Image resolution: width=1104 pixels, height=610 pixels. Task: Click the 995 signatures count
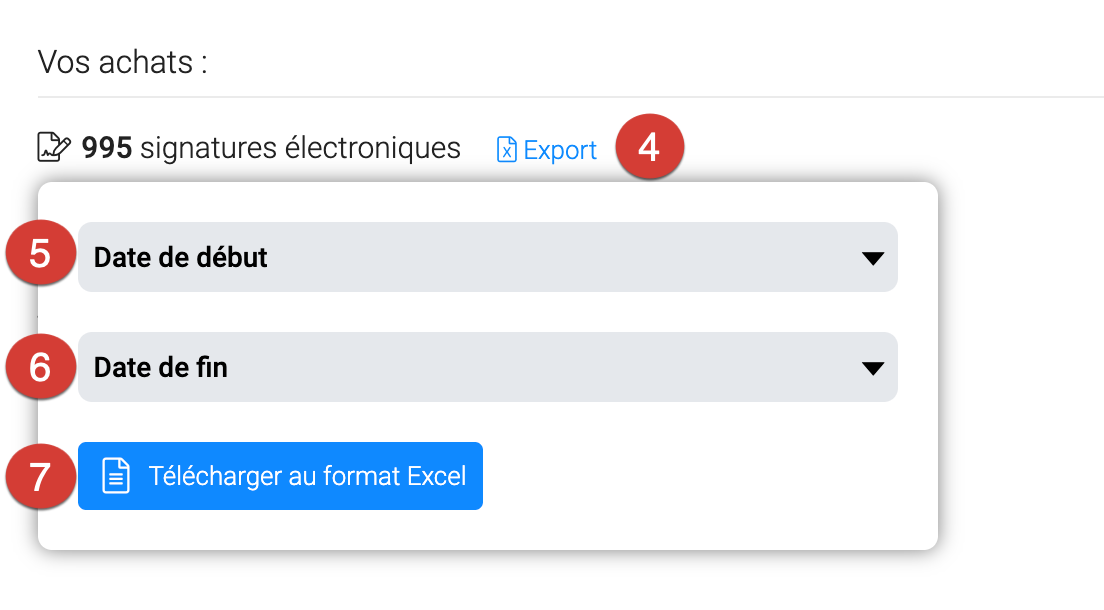pos(107,148)
